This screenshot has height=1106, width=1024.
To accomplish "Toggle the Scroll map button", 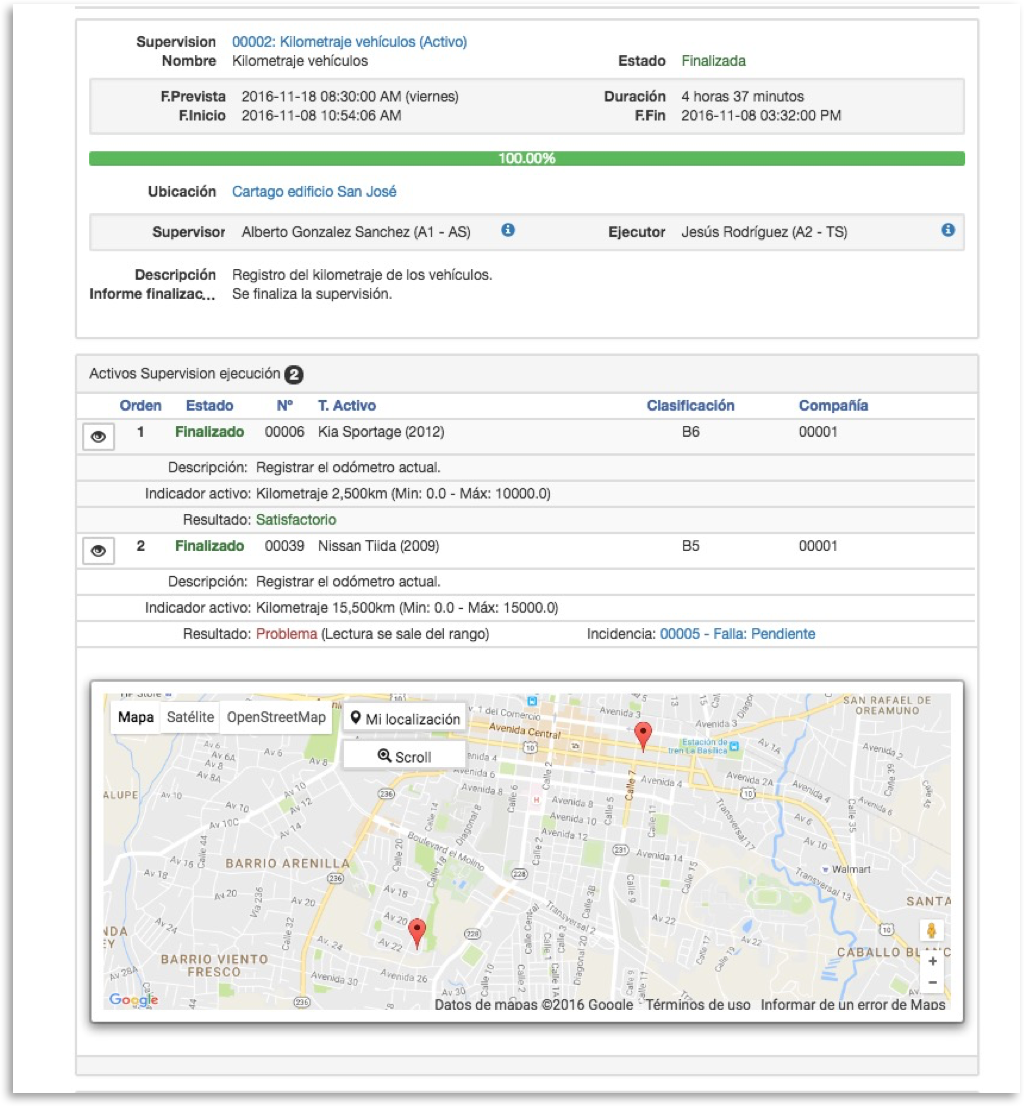I will [x=404, y=756].
